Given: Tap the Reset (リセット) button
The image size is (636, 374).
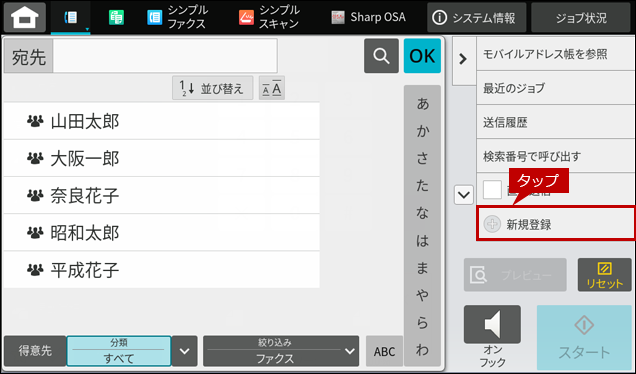Looking at the screenshot, I should pyautogui.click(x=604, y=275).
